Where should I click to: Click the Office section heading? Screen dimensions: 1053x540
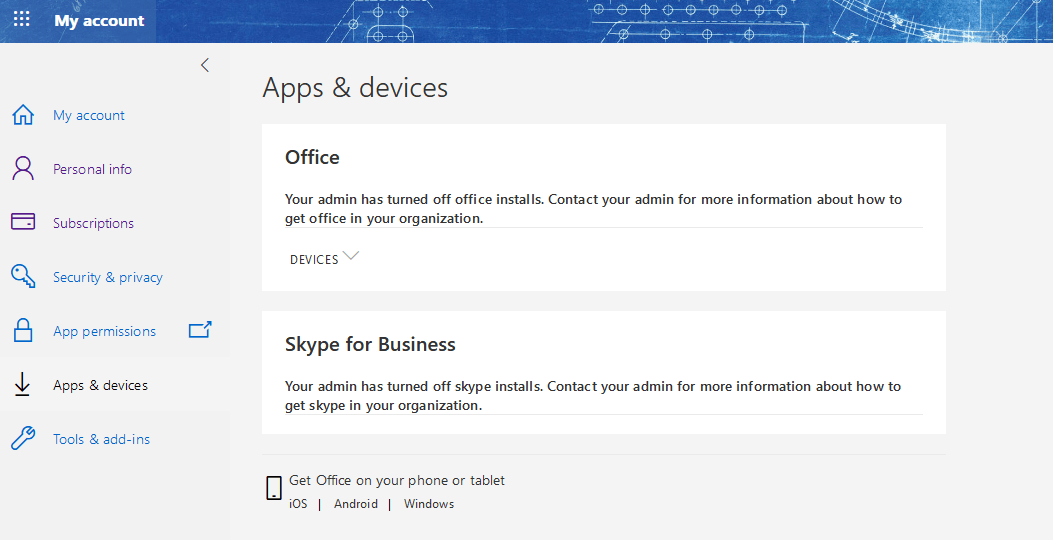pos(312,157)
